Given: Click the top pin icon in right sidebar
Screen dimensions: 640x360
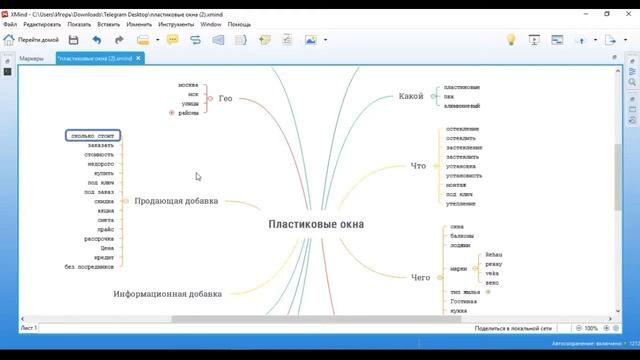Looking at the screenshot, I should pos(632,61).
